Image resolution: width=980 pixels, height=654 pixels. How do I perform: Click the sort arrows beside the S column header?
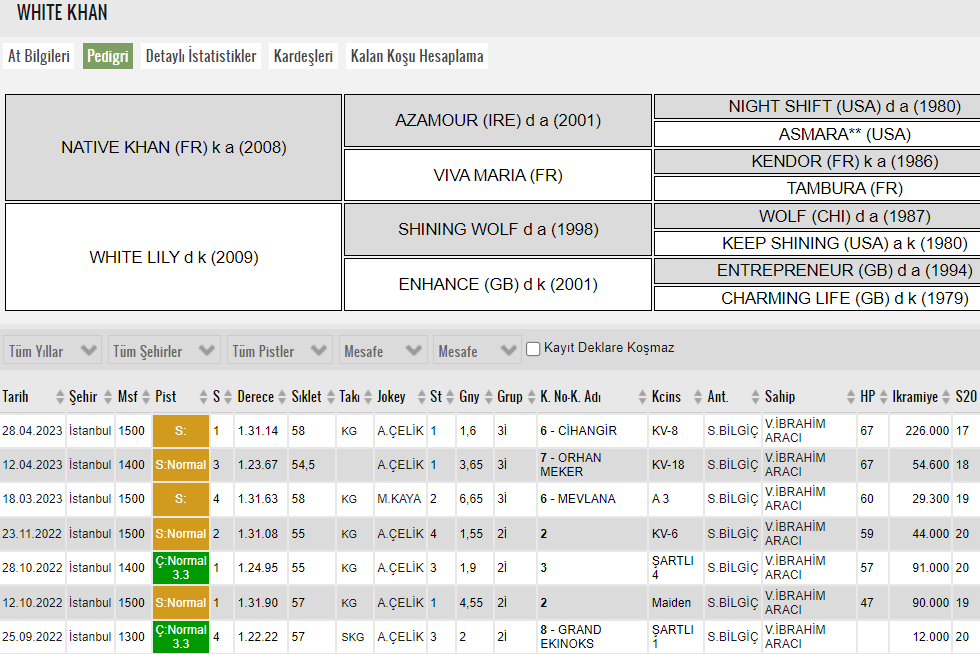click(228, 396)
